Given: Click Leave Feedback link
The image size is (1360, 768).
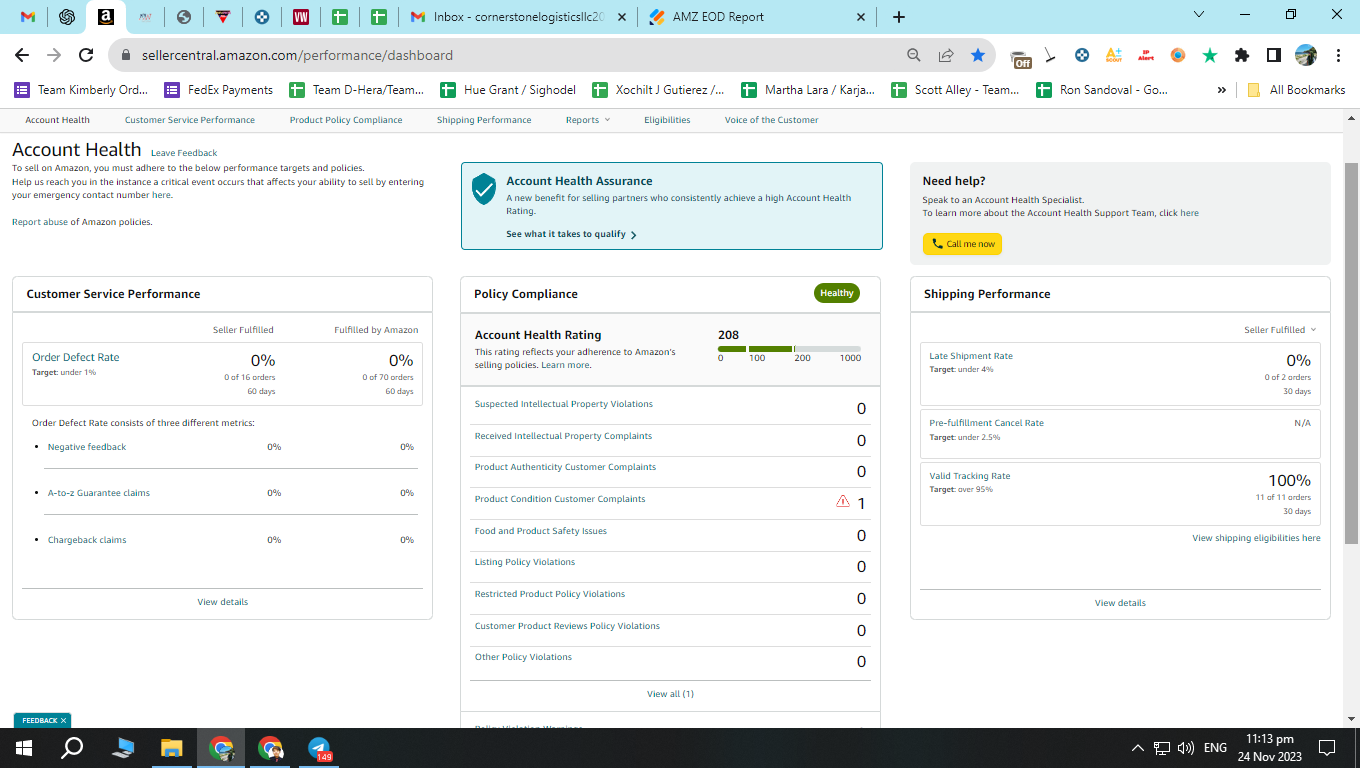Looking at the screenshot, I should click(184, 153).
